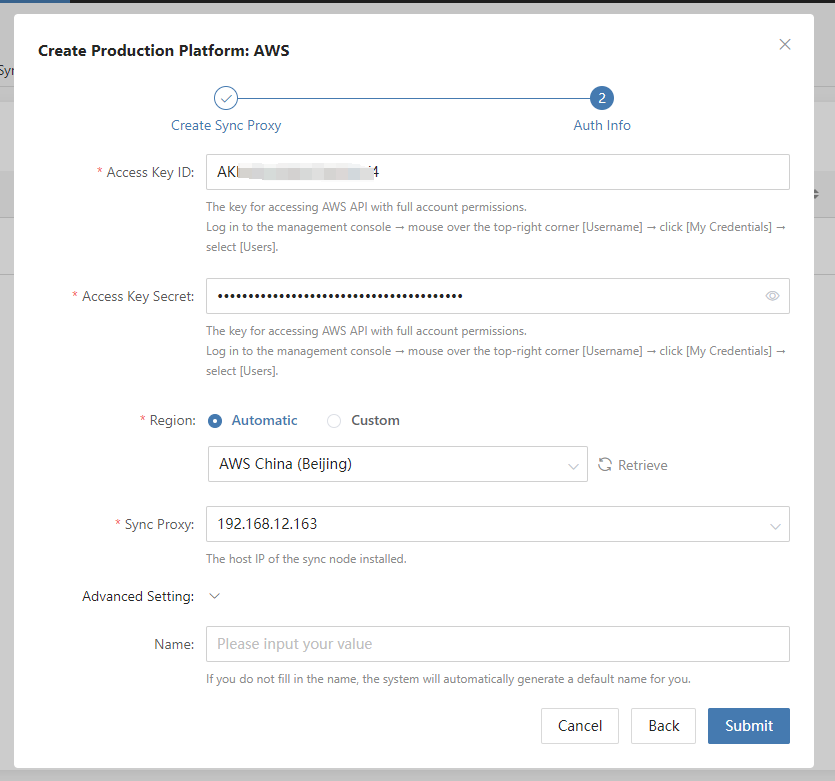
Task: Click the completed step checkmark circle
Action: (x=226, y=98)
